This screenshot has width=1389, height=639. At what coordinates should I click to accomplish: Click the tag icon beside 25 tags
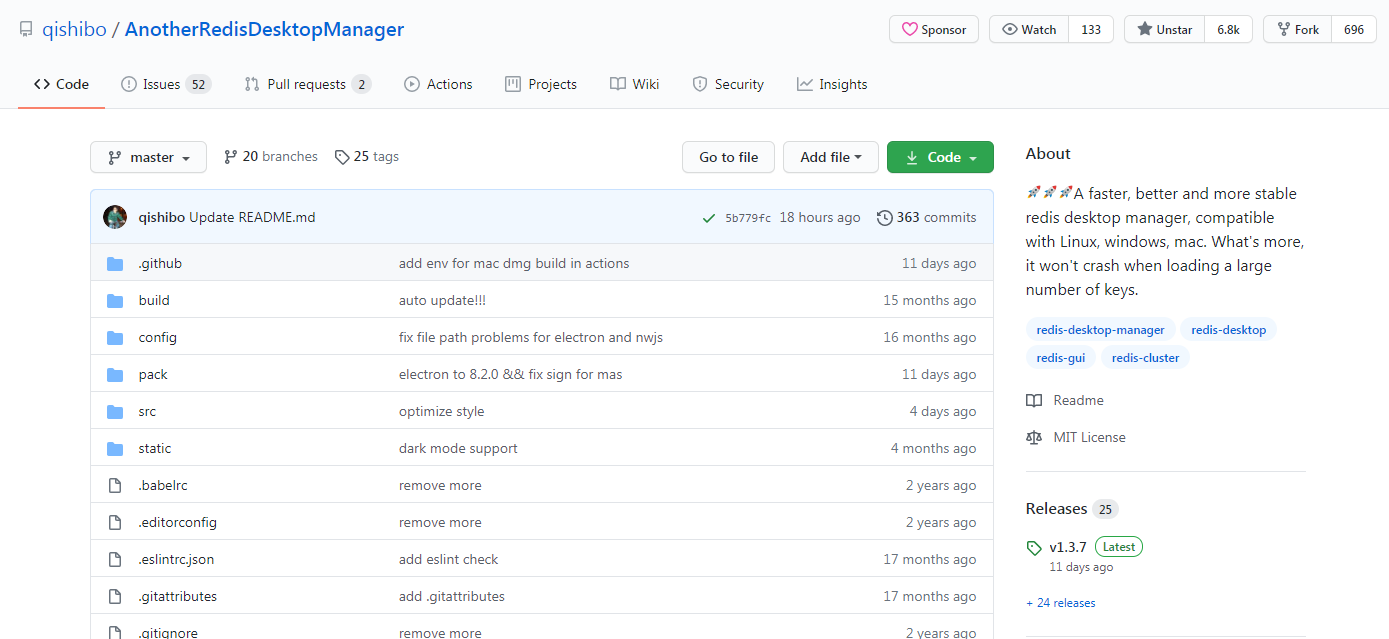point(342,157)
